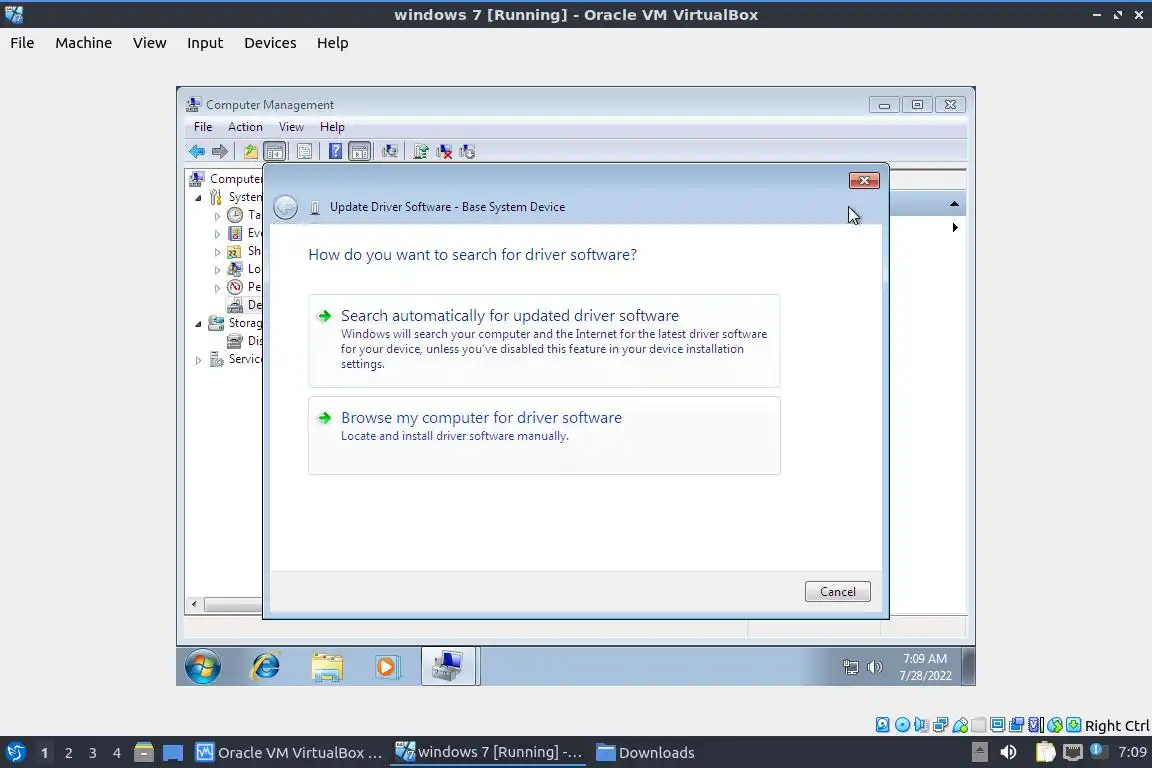Open the Windows 7 Start button

click(203, 666)
